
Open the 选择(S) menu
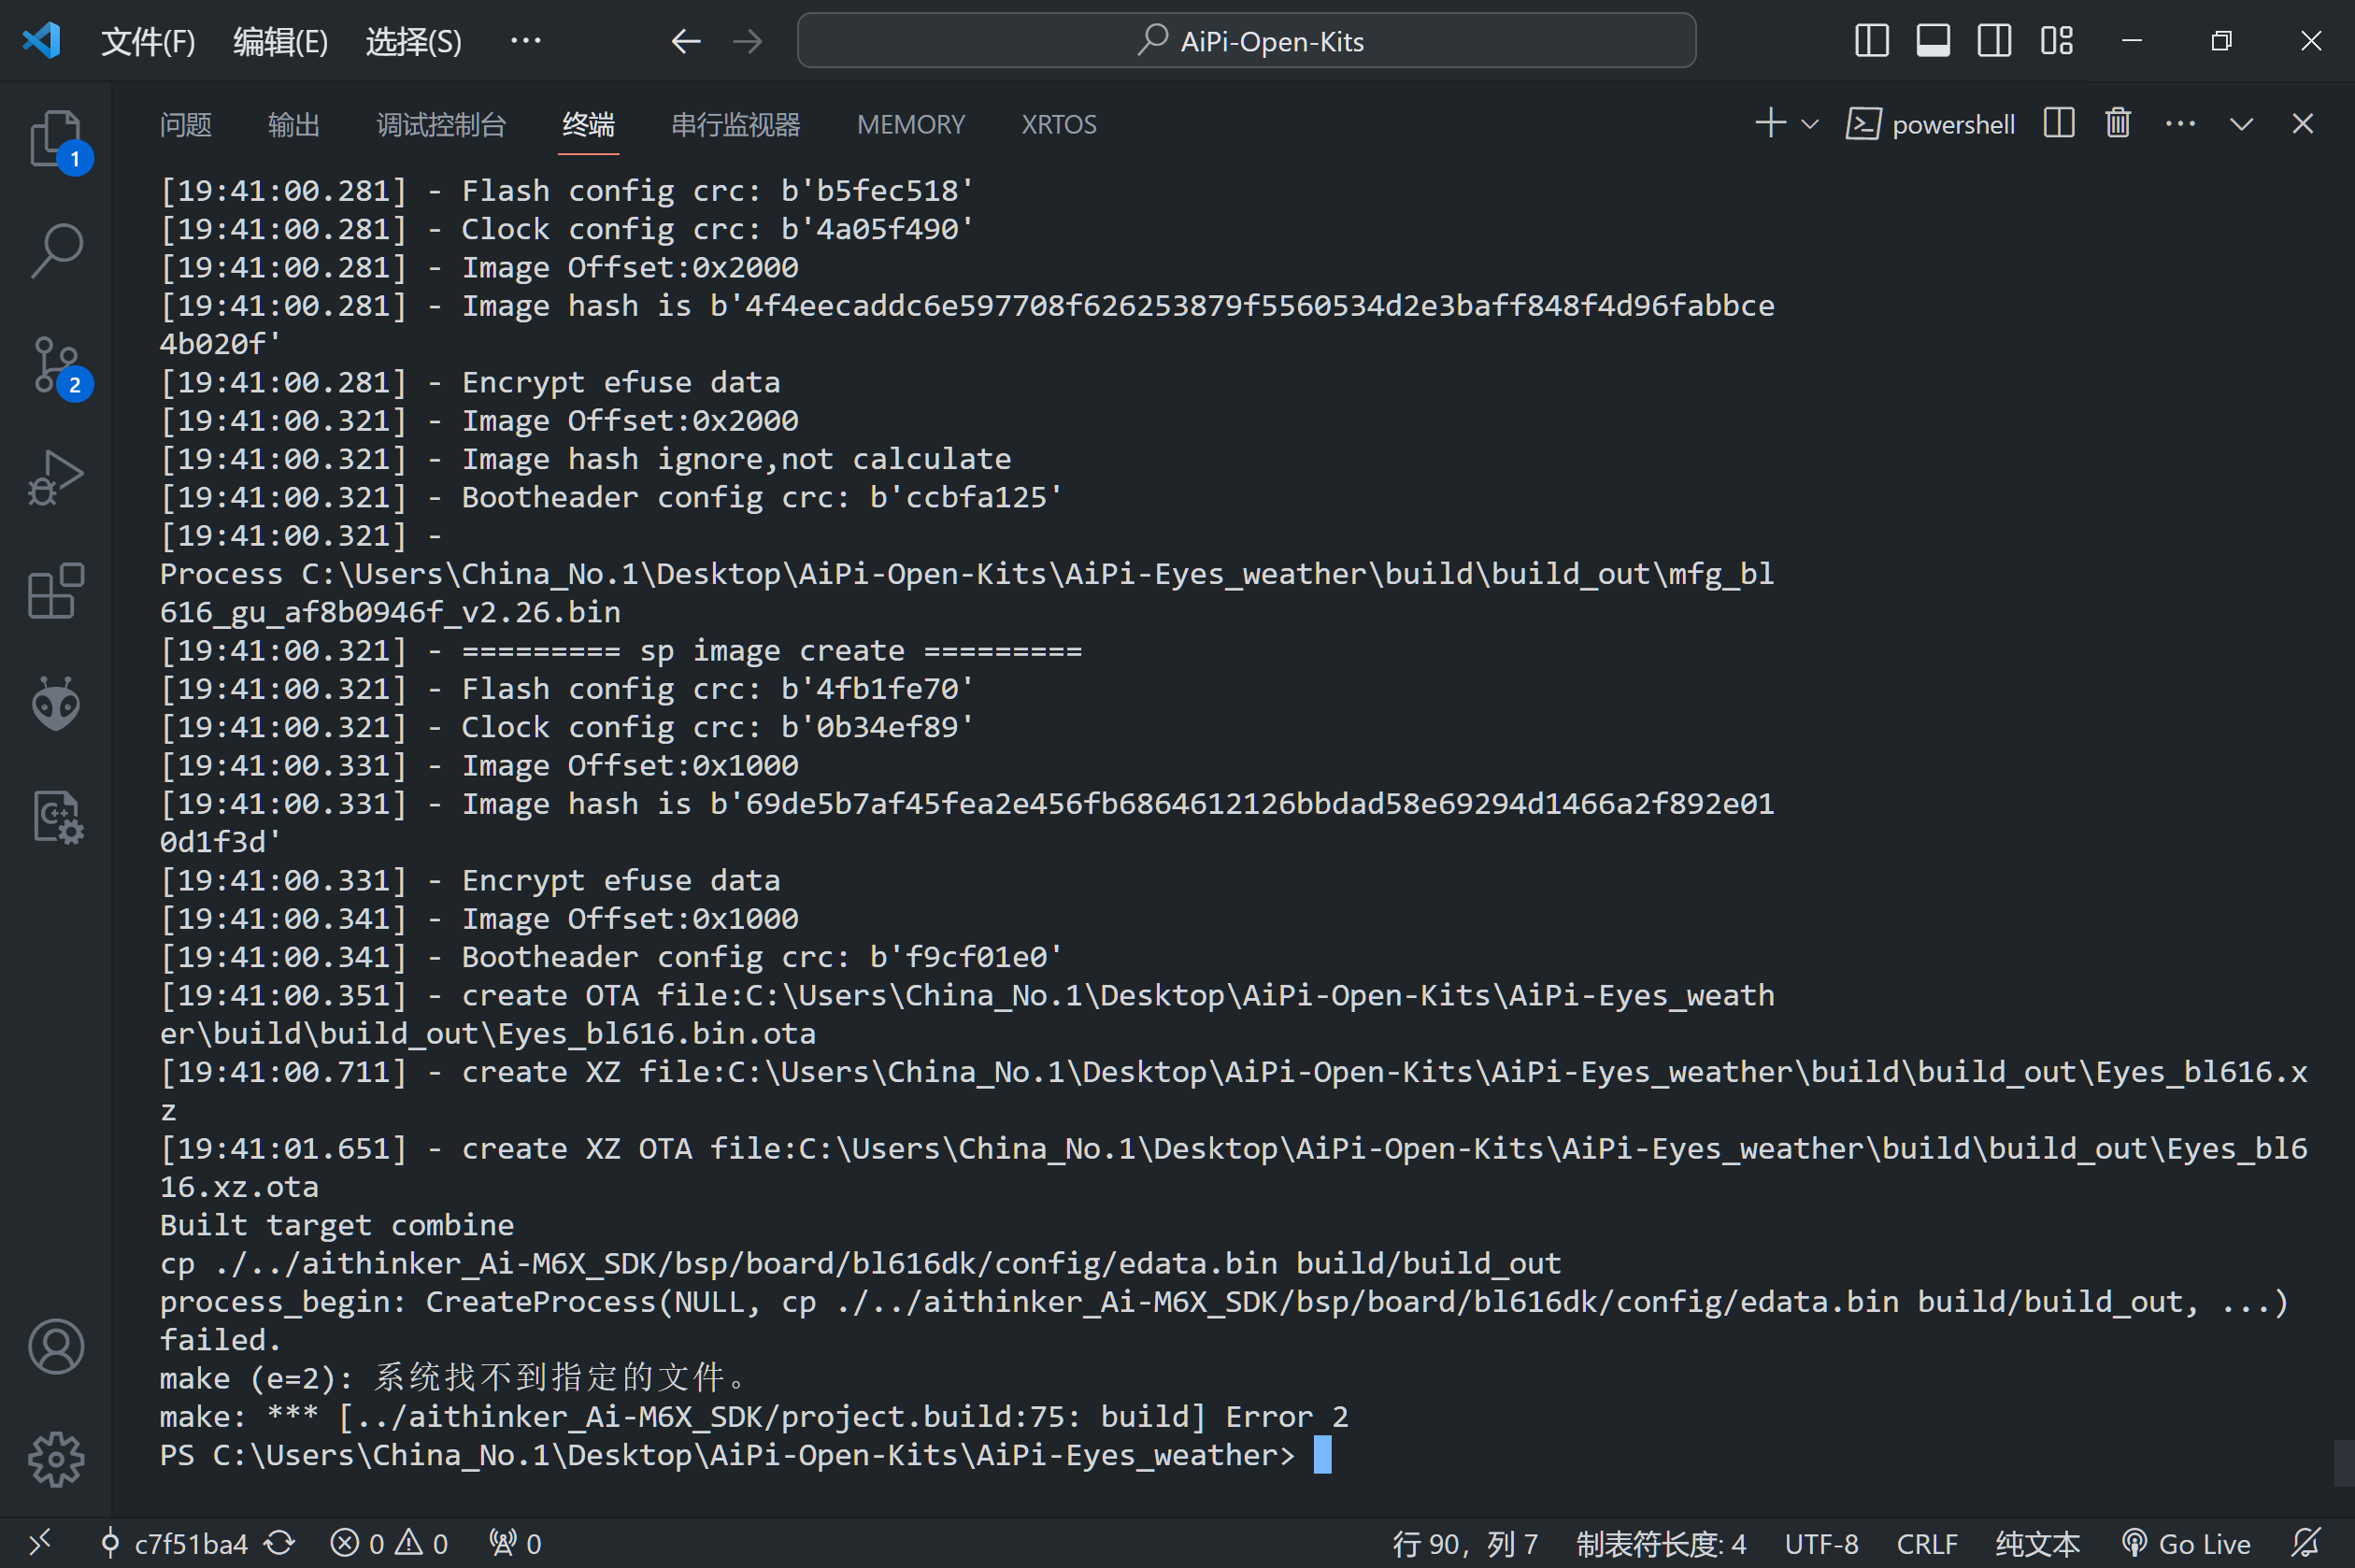point(413,41)
